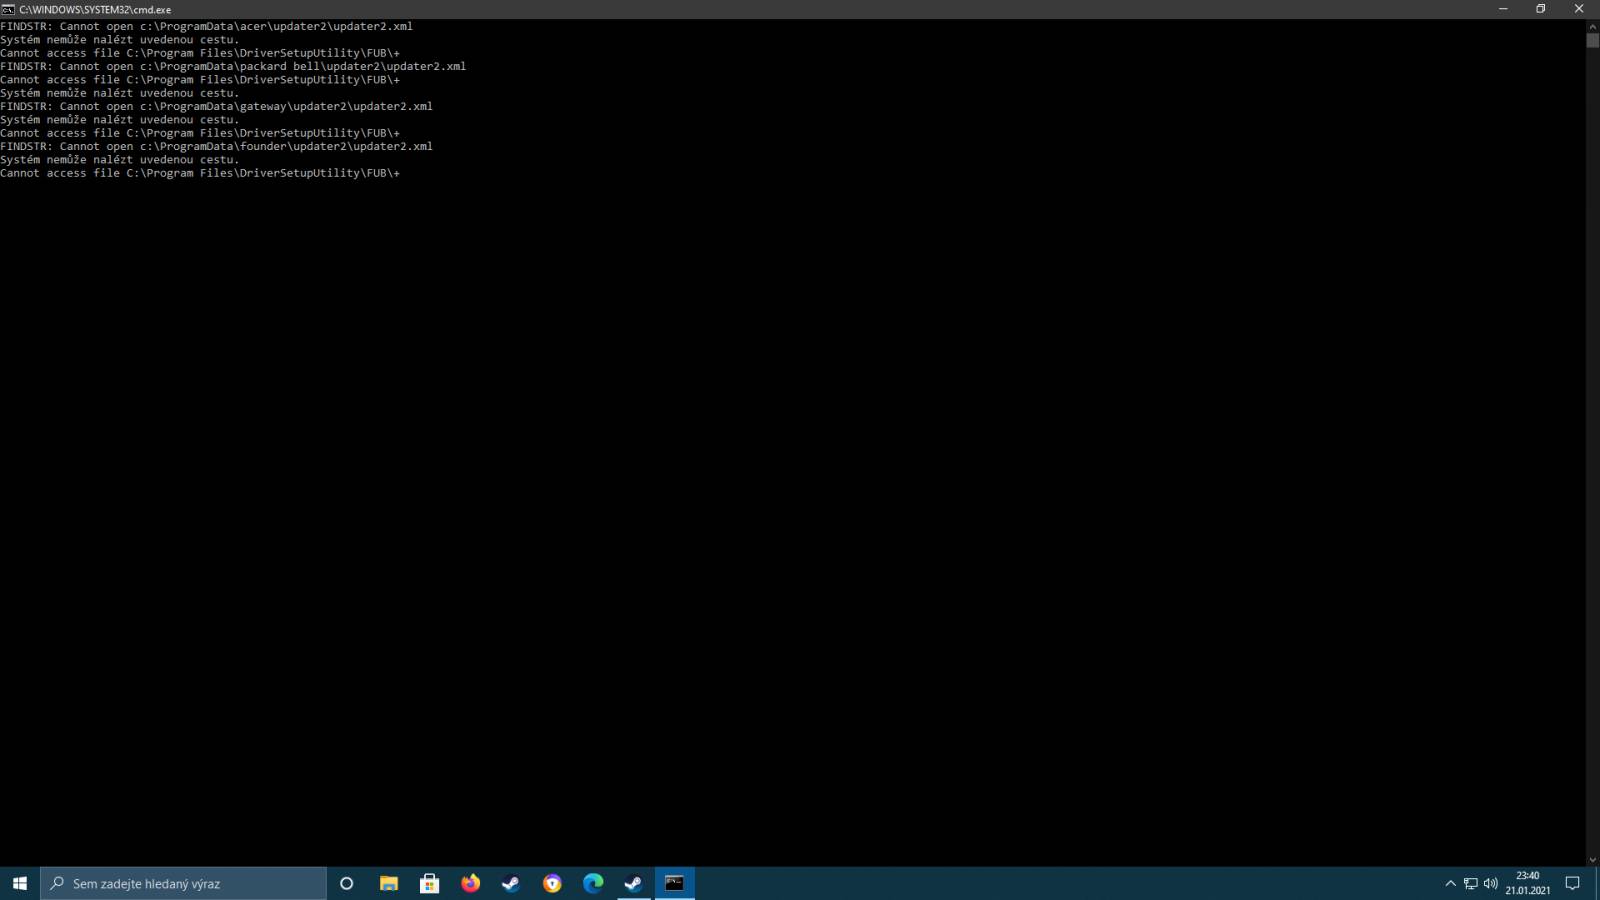Viewport: 1600px width, 900px height.
Task: Minimize the cmd.exe window
Action: click(x=1503, y=9)
